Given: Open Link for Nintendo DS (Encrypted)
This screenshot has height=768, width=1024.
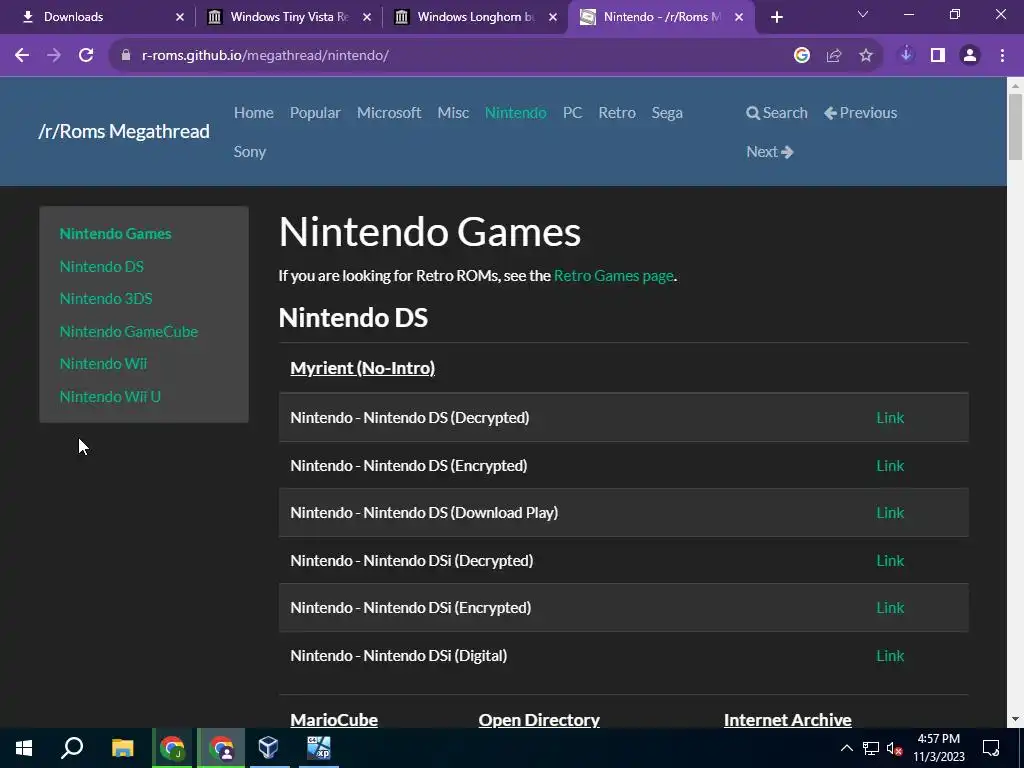Looking at the screenshot, I should (889, 466).
